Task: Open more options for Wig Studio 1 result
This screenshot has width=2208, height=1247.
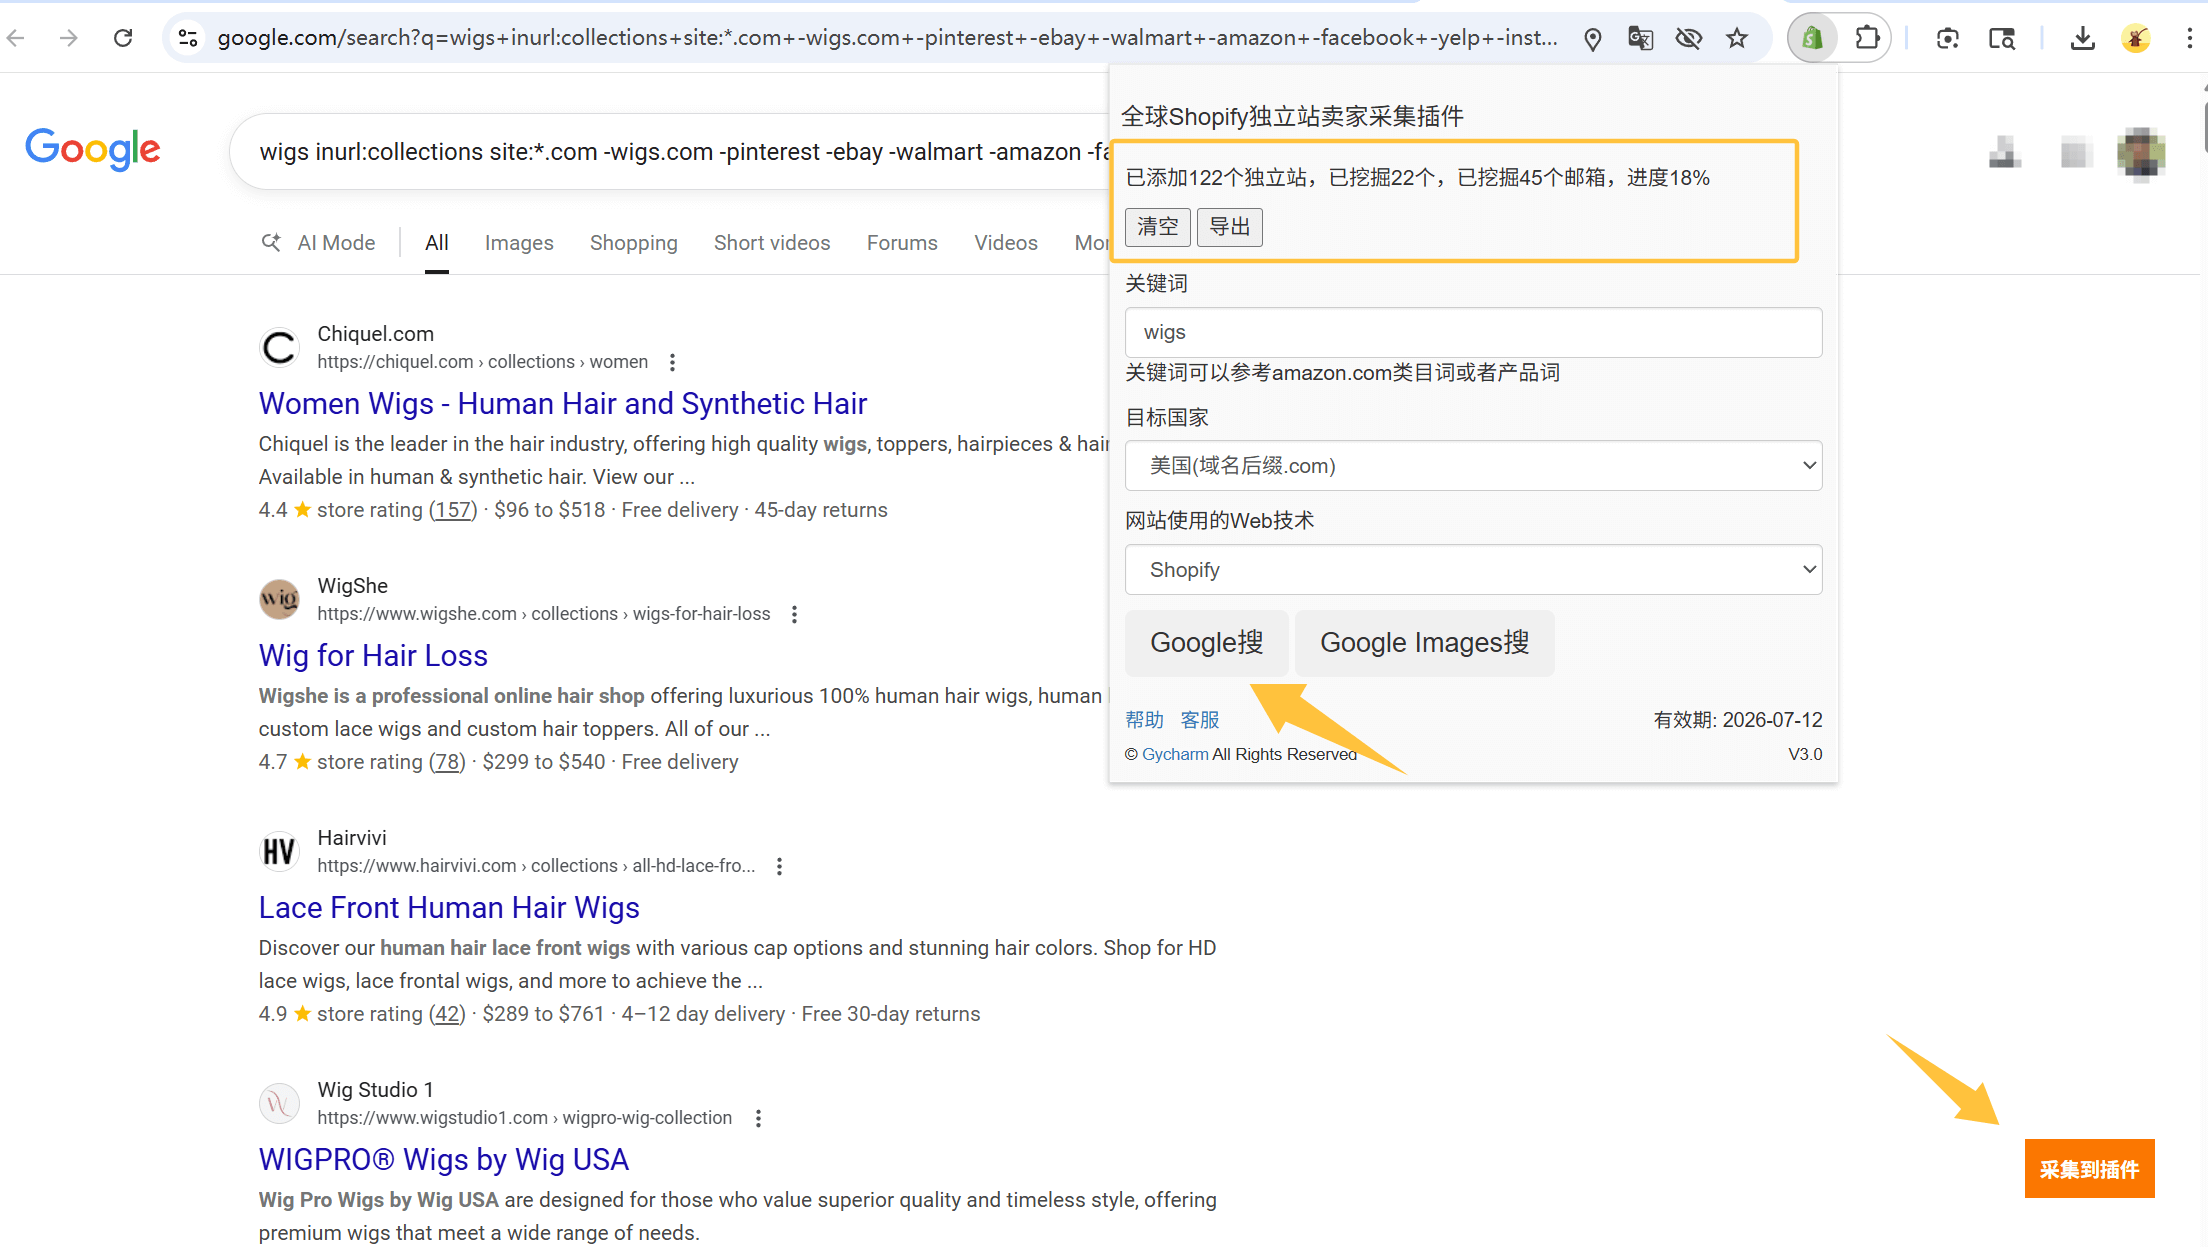Action: click(x=759, y=1118)
